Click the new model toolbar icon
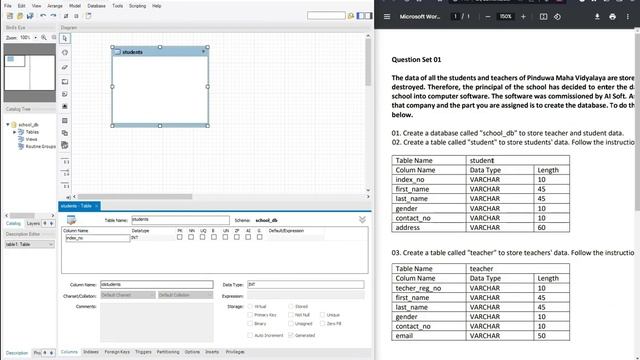Screen dimensions: 640x360 10,16
